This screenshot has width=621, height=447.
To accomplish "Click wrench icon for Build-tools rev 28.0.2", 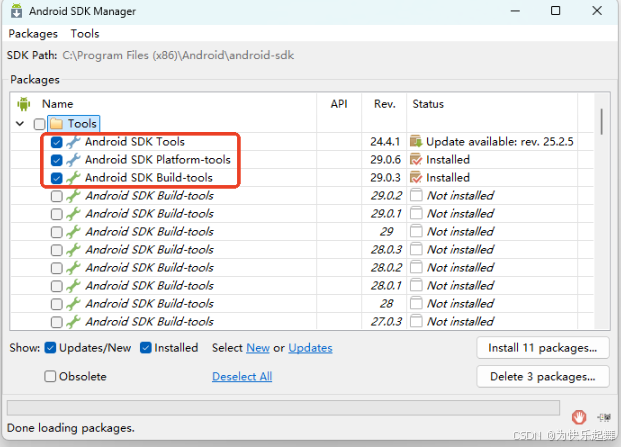I will [73, 268].
